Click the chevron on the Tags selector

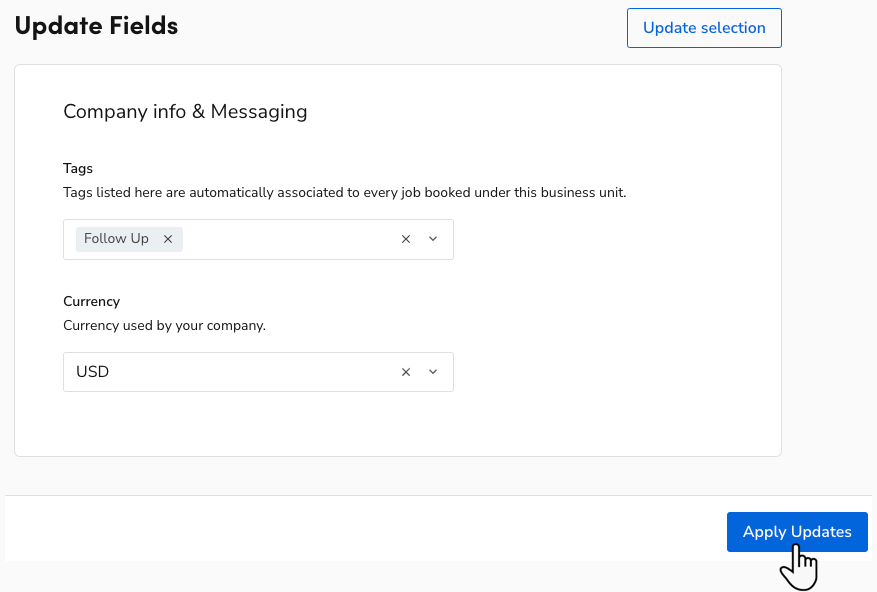432,239
